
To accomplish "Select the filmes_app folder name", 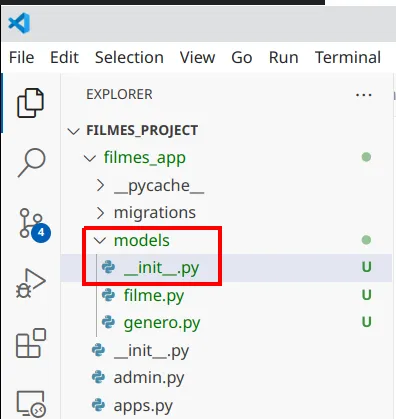I will [x=145, y=158].
